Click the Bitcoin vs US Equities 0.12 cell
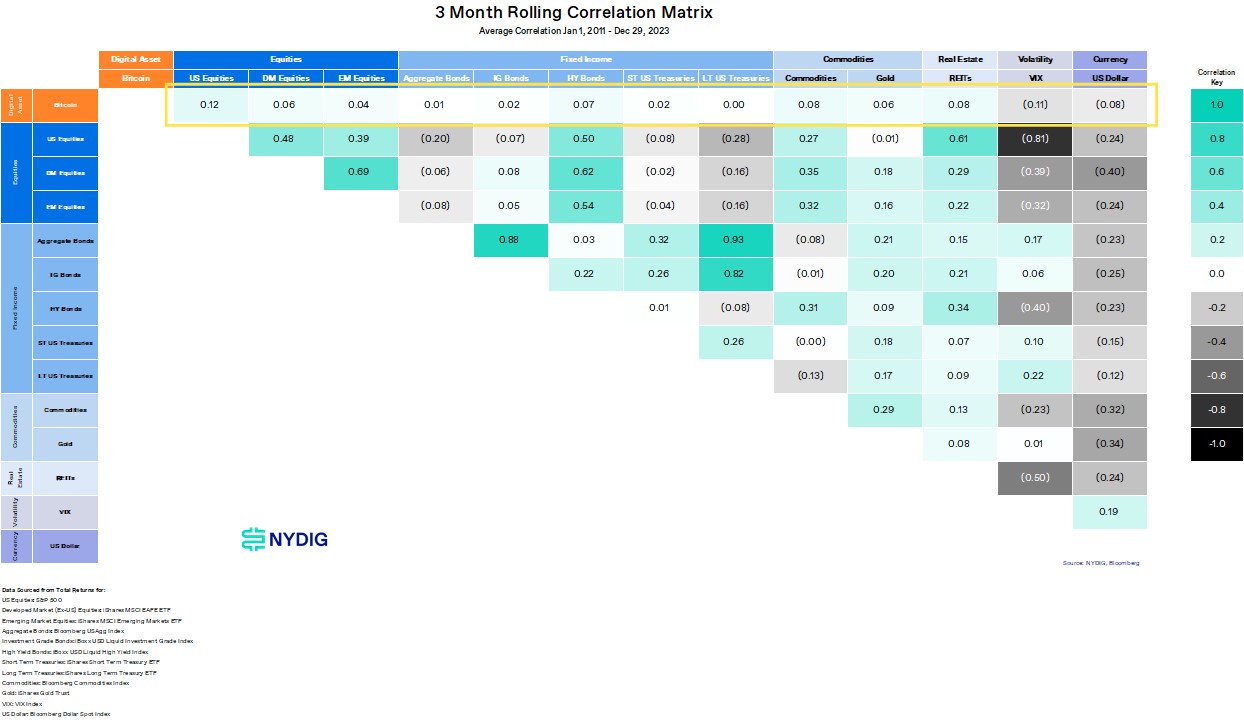1244x720 pixels. [x=211, y=104]
